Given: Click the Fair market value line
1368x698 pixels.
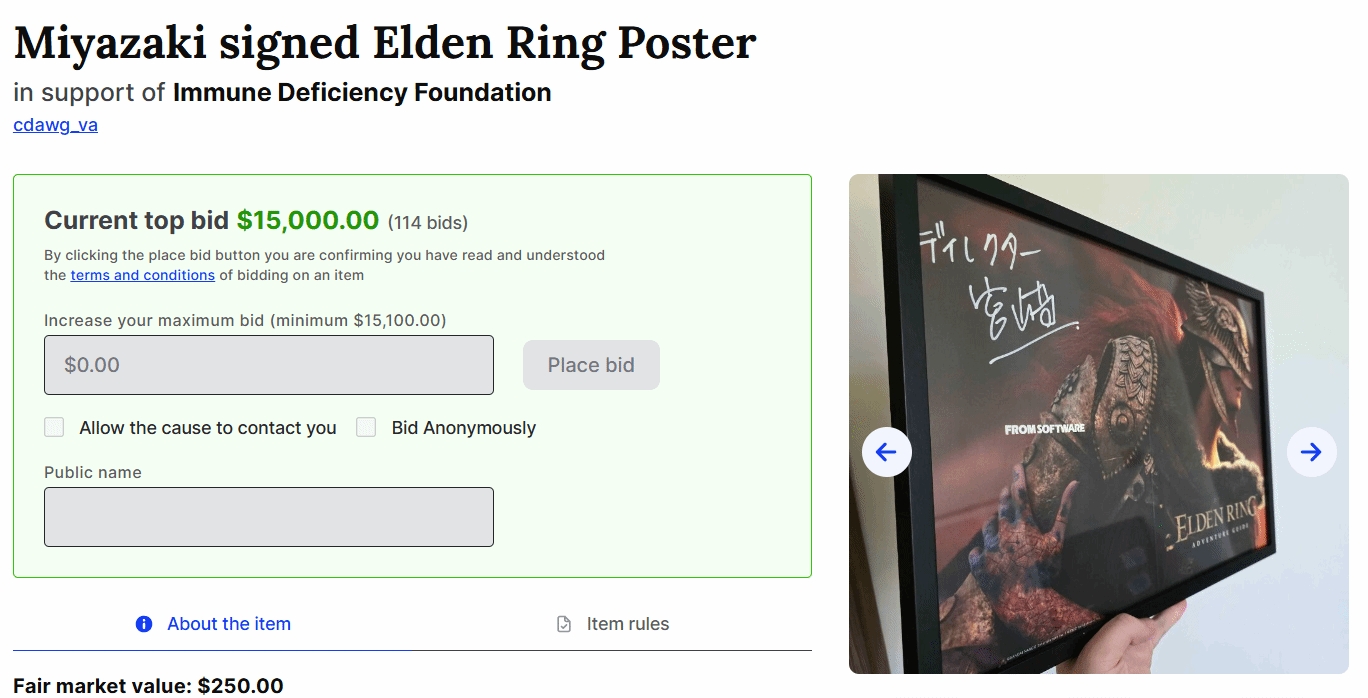Looking at the screenshot, I should [x=148, y=686].
